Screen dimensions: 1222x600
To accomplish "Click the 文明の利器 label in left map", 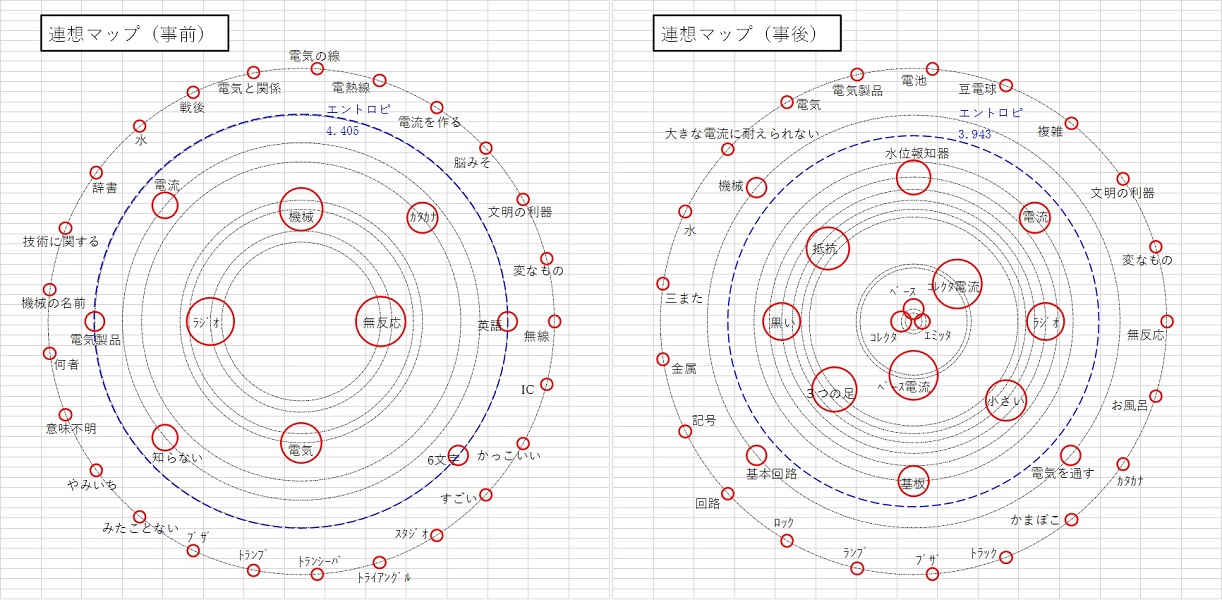I will point(519,212).
